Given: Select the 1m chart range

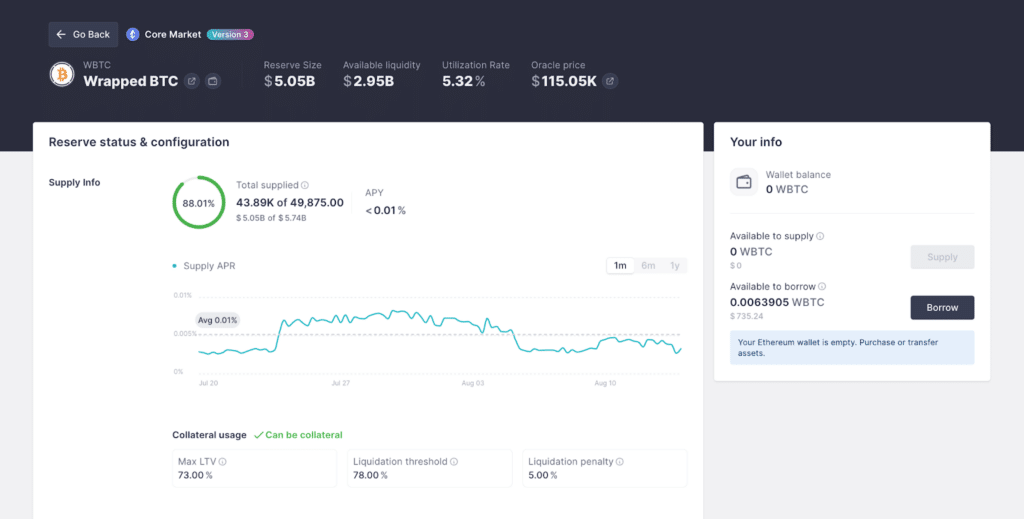Looking at the screenshot, I should [620, 266].
